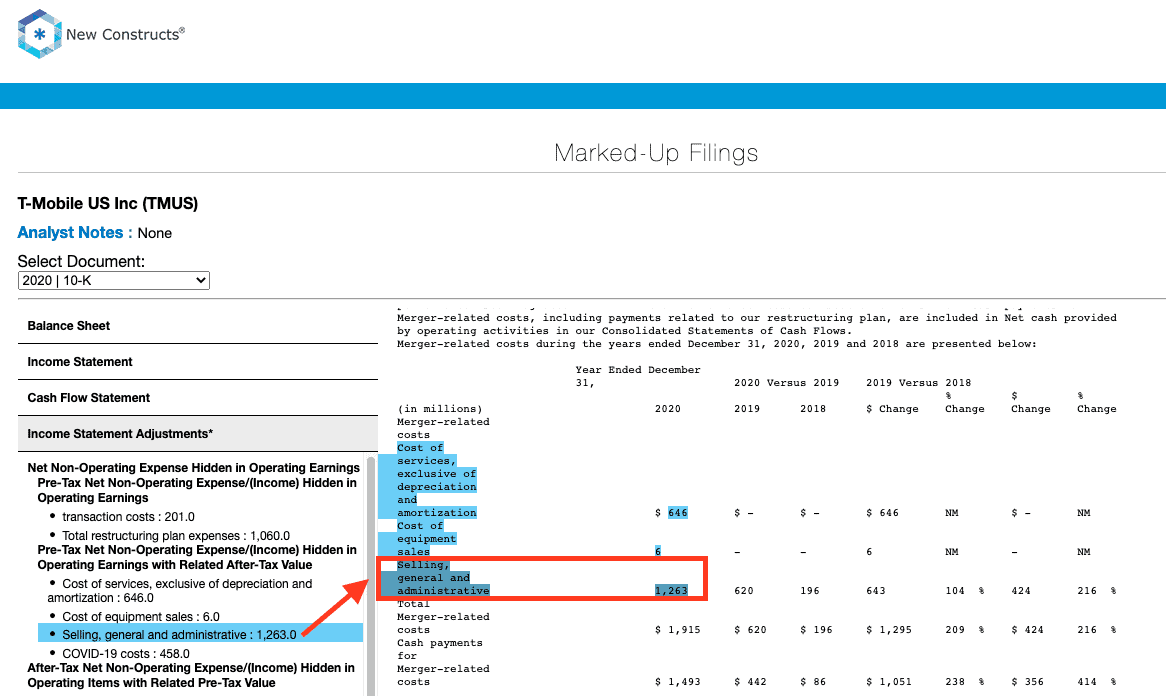This screenshot has width=1166, height=696.
Task: Click the 2020 Versus 2019 column header
Action: pyautogui.click(x=786, y=383)
